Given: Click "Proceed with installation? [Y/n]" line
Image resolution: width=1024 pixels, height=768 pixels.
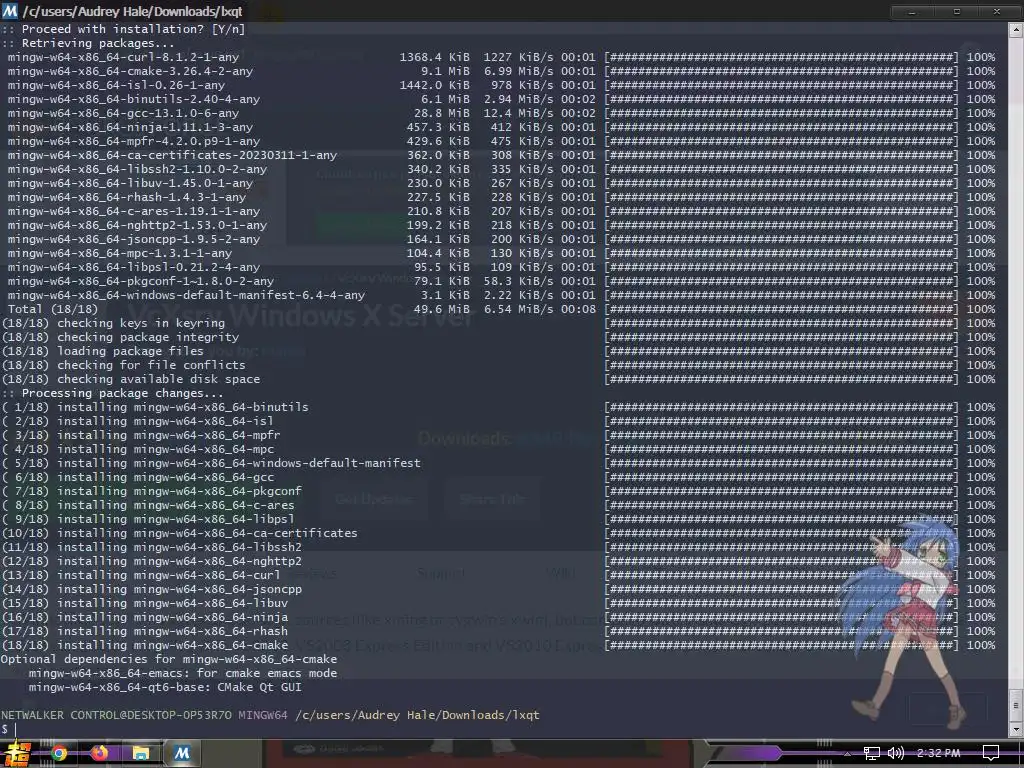Looking at the screenshot, I should tap(123, 29).
